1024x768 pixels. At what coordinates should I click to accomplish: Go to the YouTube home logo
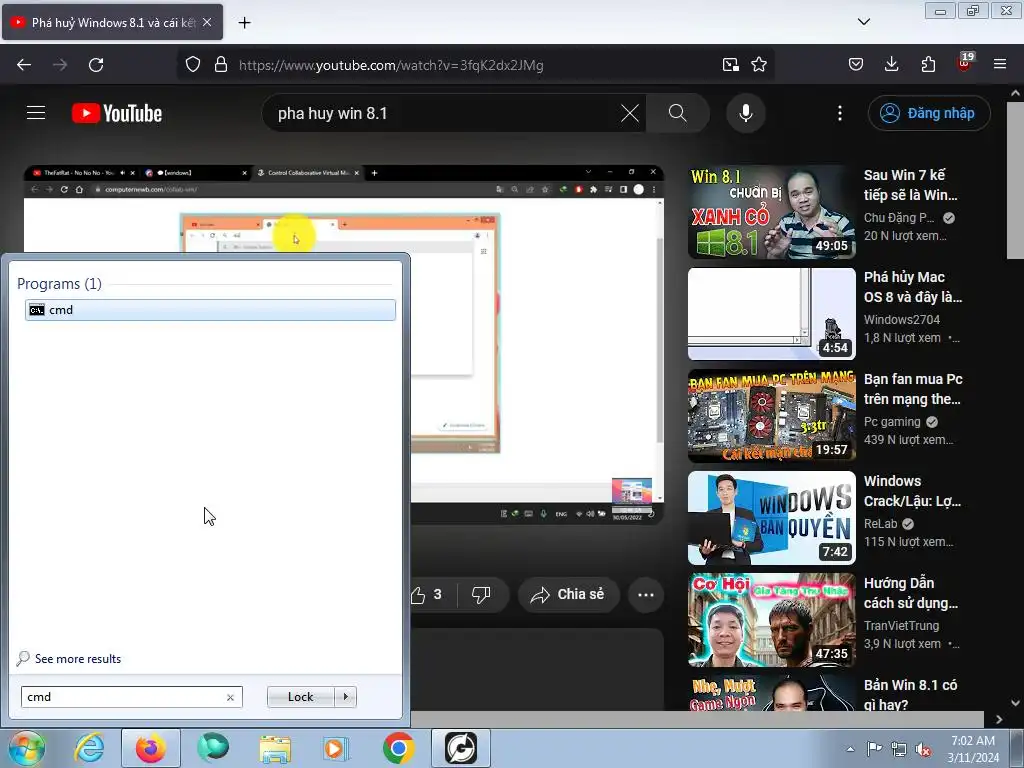117,113
